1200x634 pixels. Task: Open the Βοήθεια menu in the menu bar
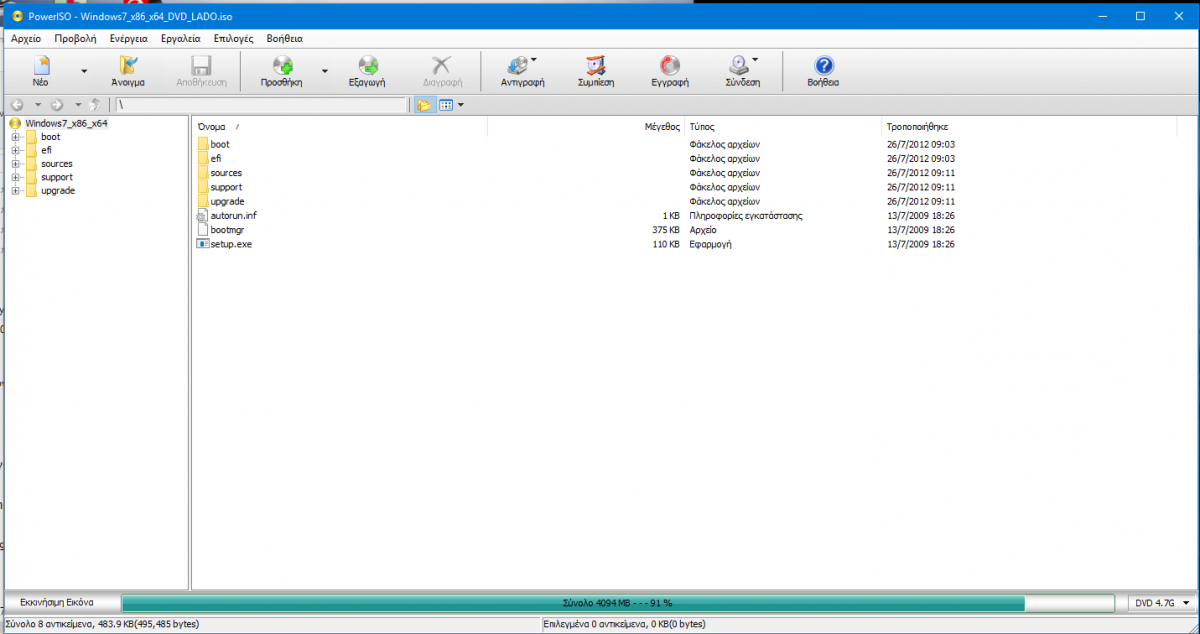tap(285, 38)
